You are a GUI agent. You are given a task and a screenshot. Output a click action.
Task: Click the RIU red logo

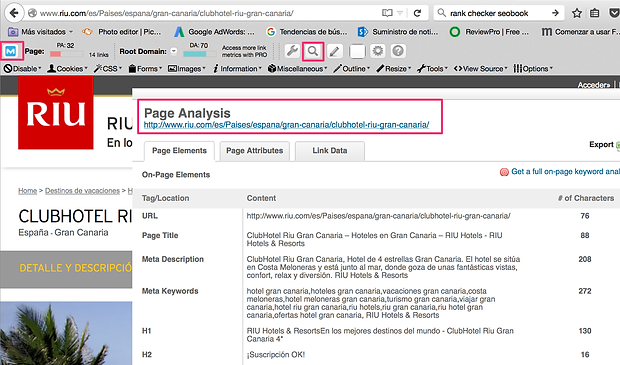[x=56, y=113]
